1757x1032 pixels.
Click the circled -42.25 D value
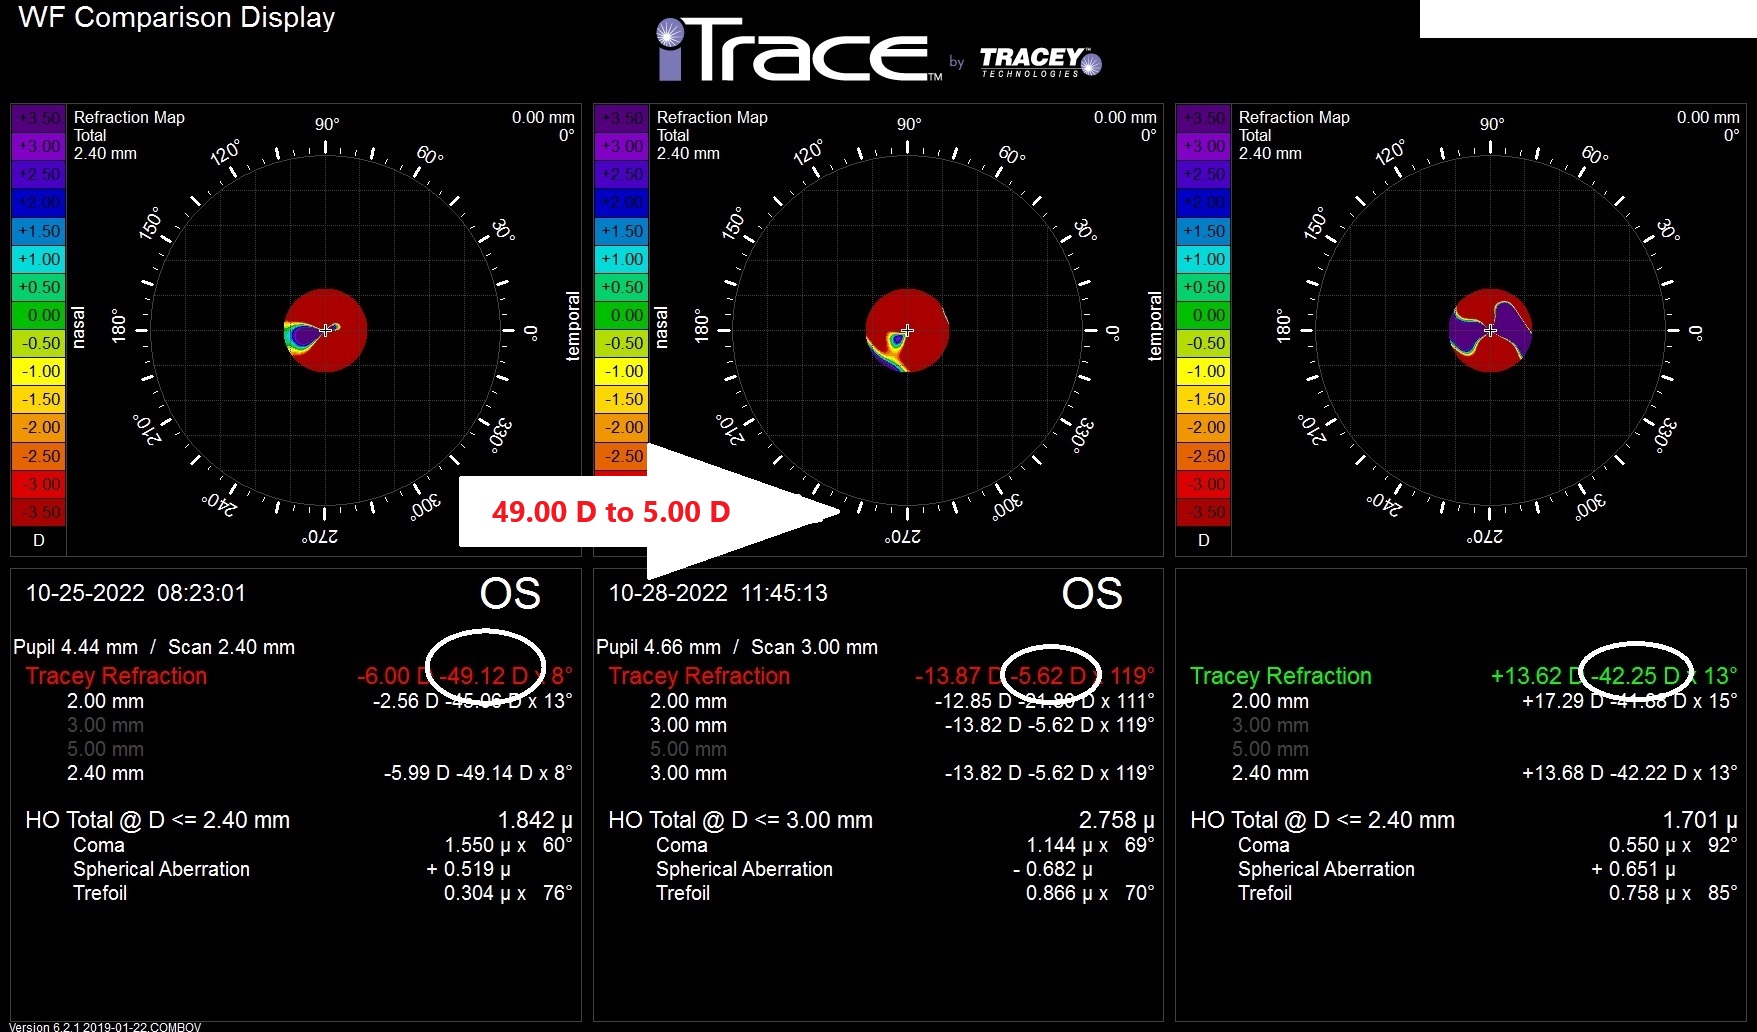click(x=1635, y=676)
